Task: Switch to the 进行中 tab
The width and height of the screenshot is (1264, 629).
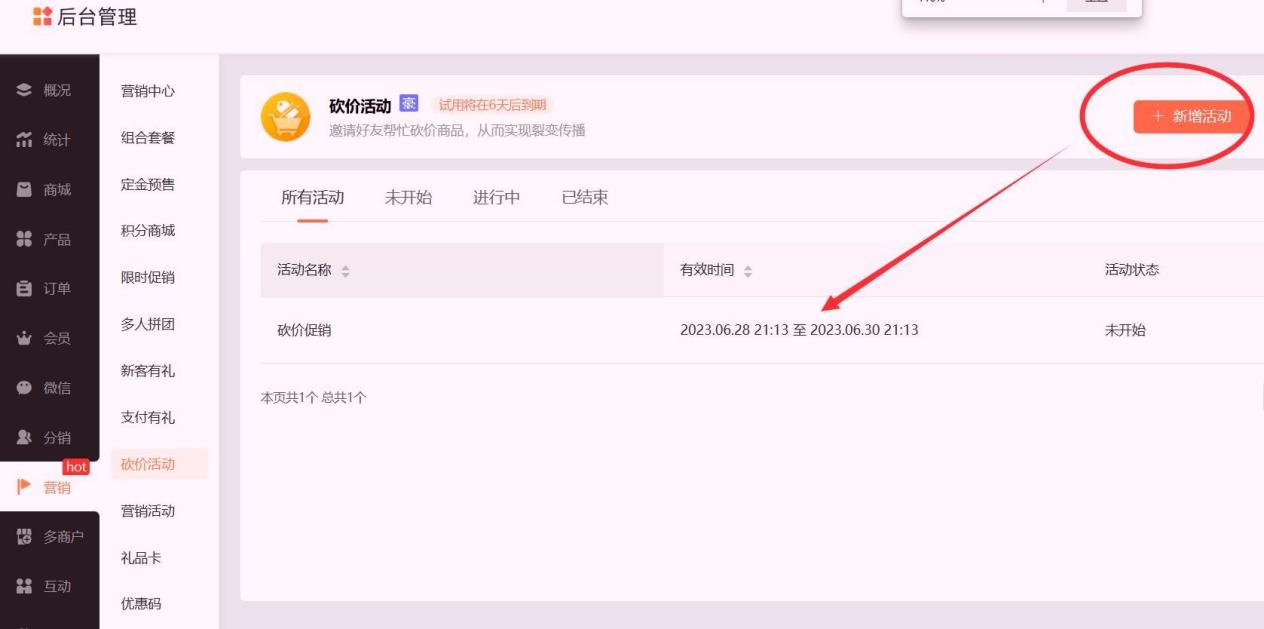Action: pos(496,197)
